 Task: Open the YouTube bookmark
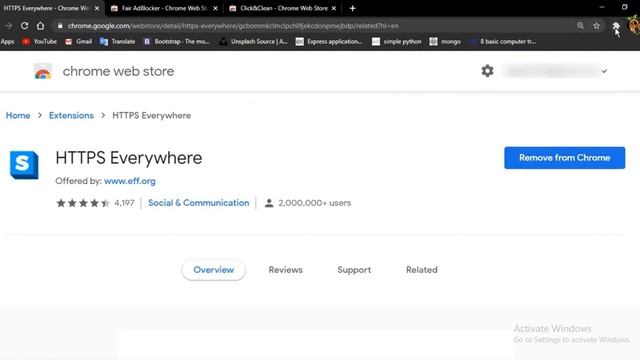coord(40,42)
